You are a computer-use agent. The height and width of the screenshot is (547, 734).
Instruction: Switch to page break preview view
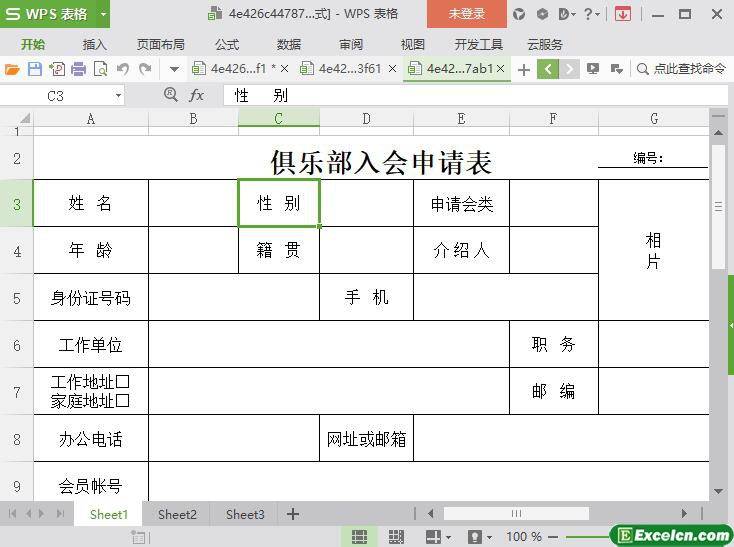point(396,537)
